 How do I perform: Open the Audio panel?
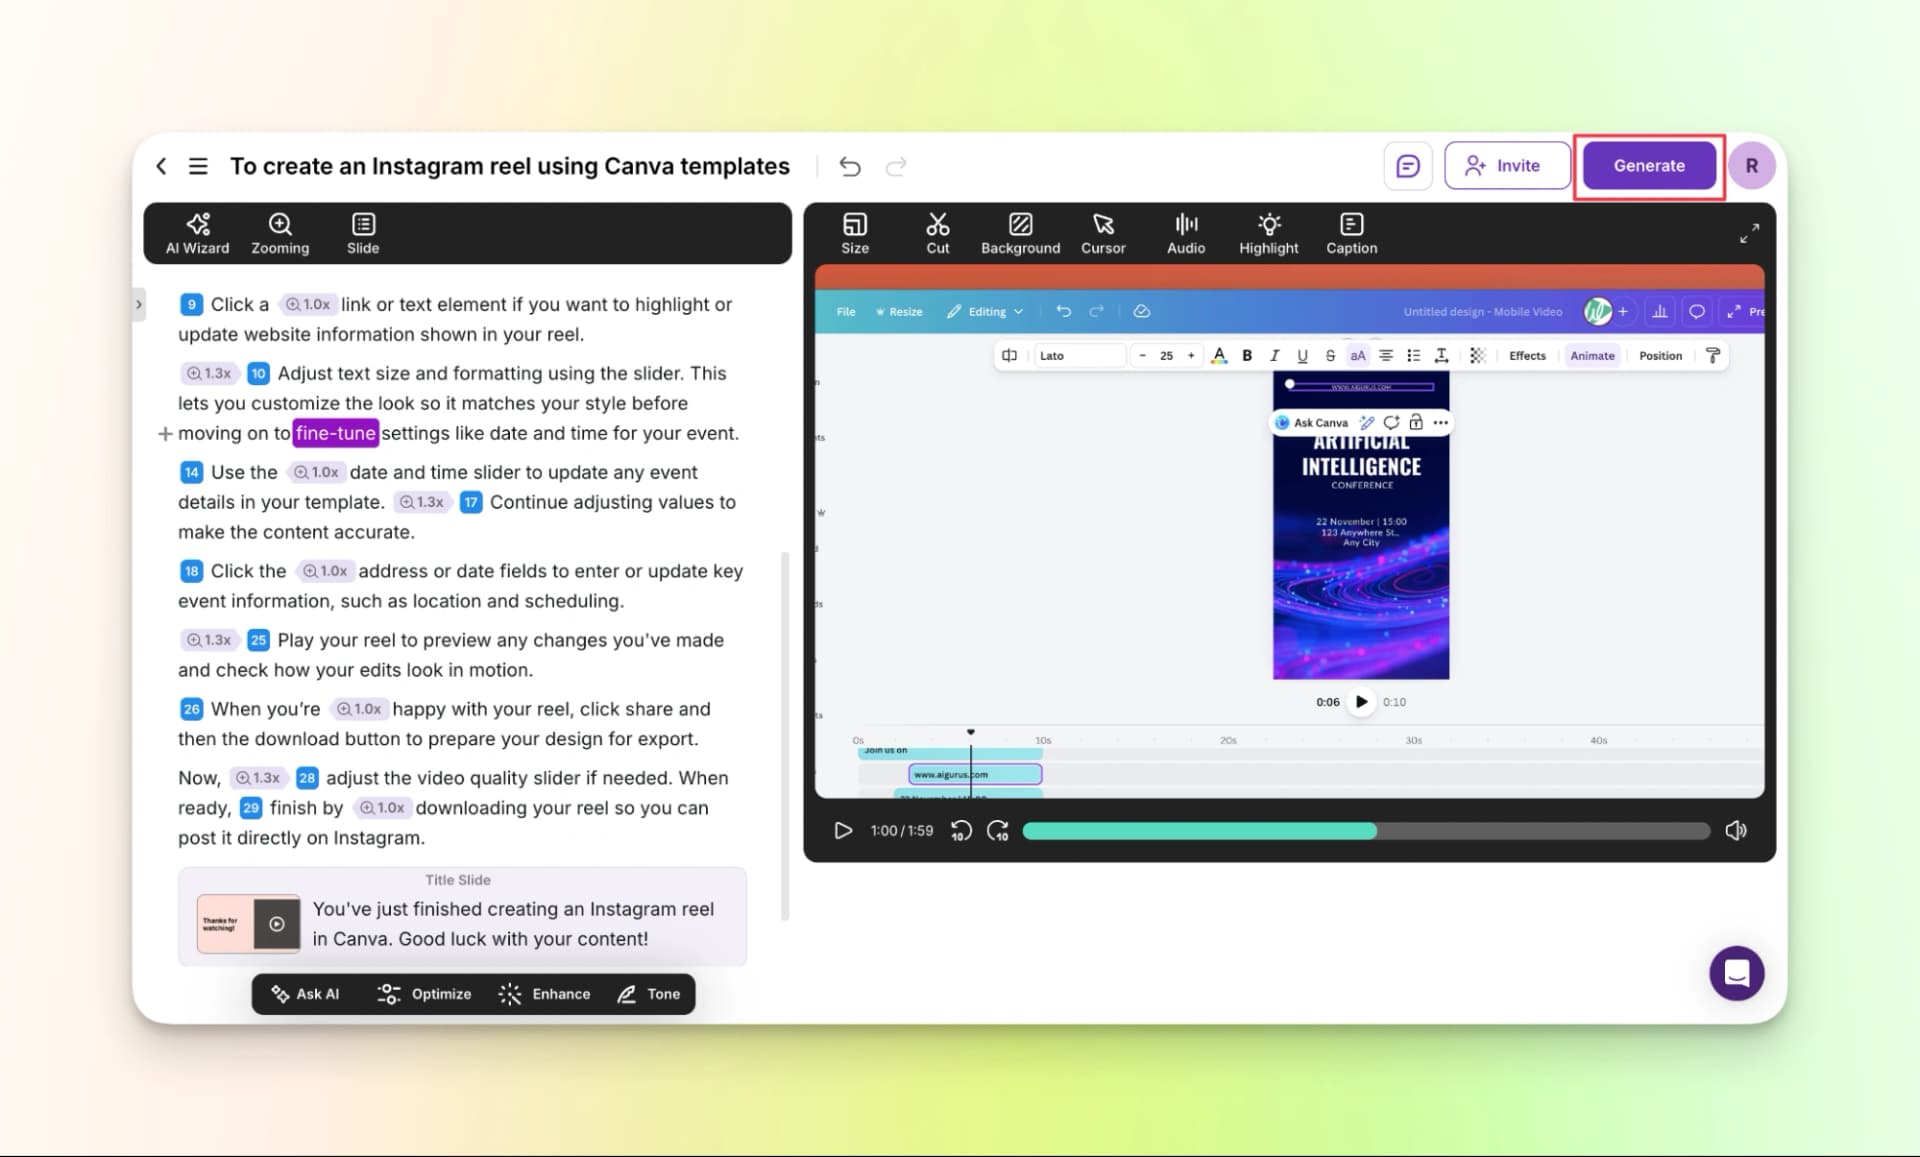point(1185,233)
